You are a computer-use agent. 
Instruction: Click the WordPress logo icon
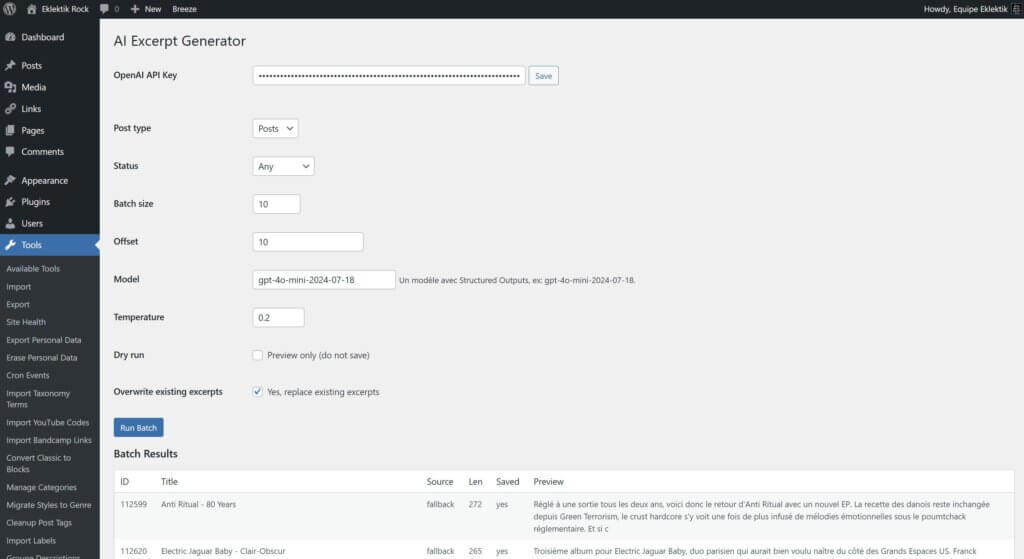[x=10, y=9]
